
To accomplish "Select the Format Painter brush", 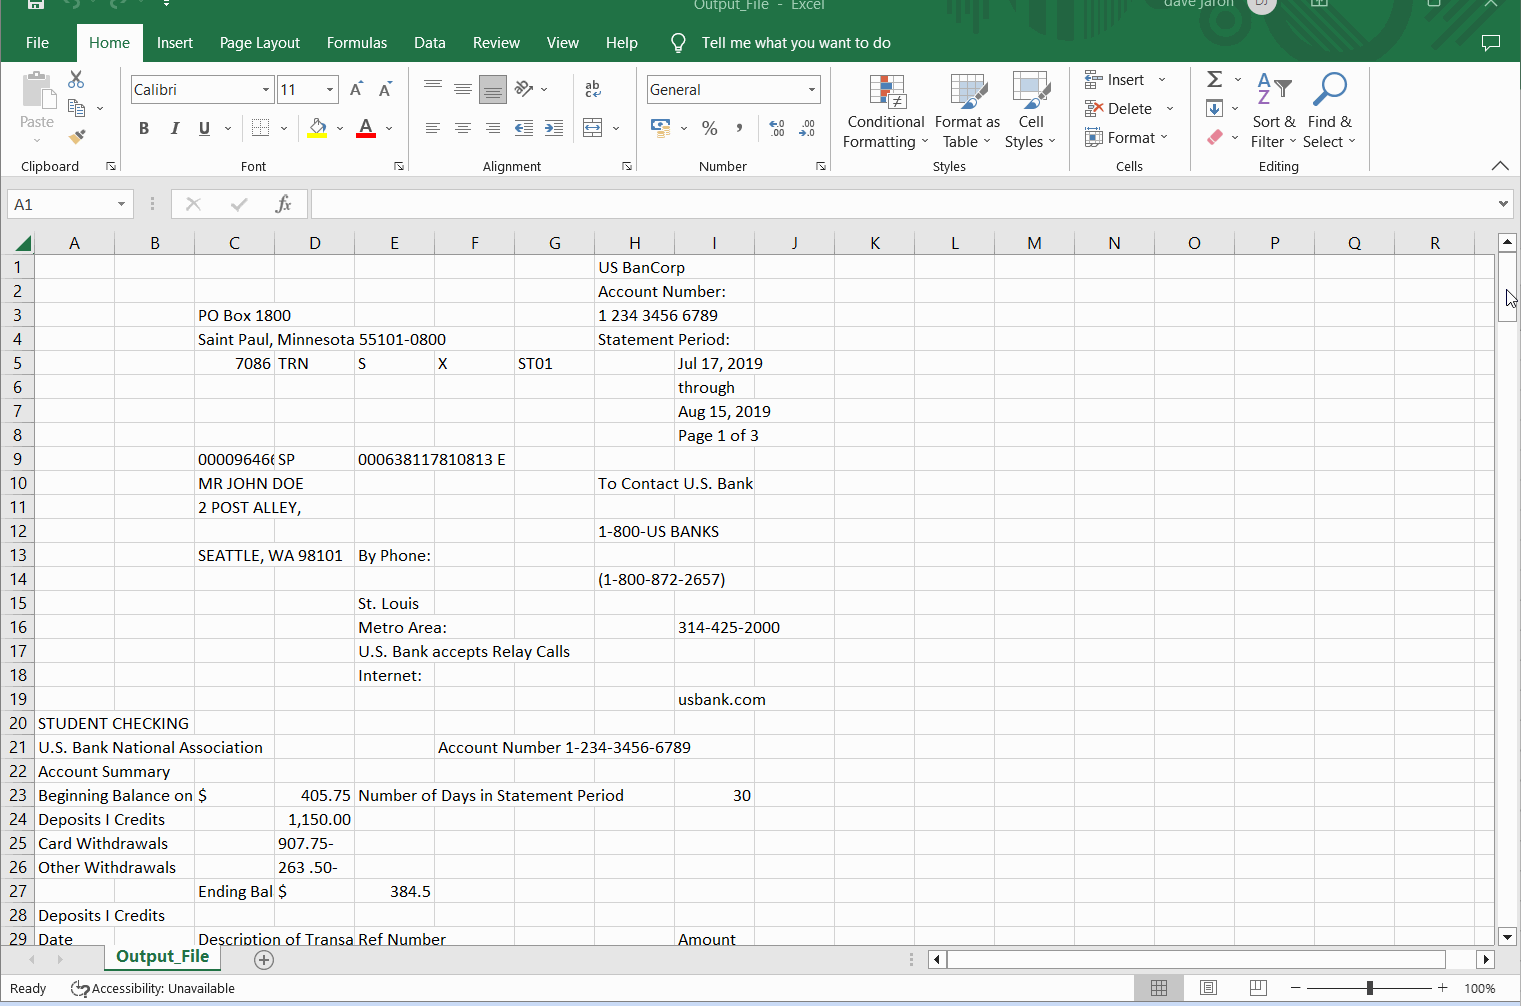I will 77,137.
